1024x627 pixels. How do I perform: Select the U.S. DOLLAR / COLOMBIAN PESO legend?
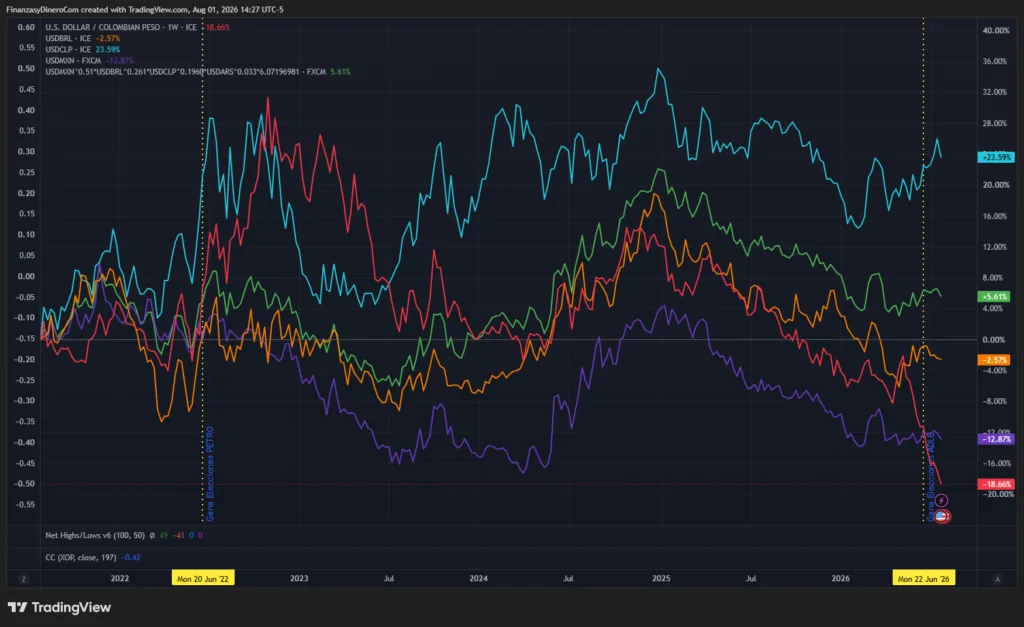coord(121,27)
